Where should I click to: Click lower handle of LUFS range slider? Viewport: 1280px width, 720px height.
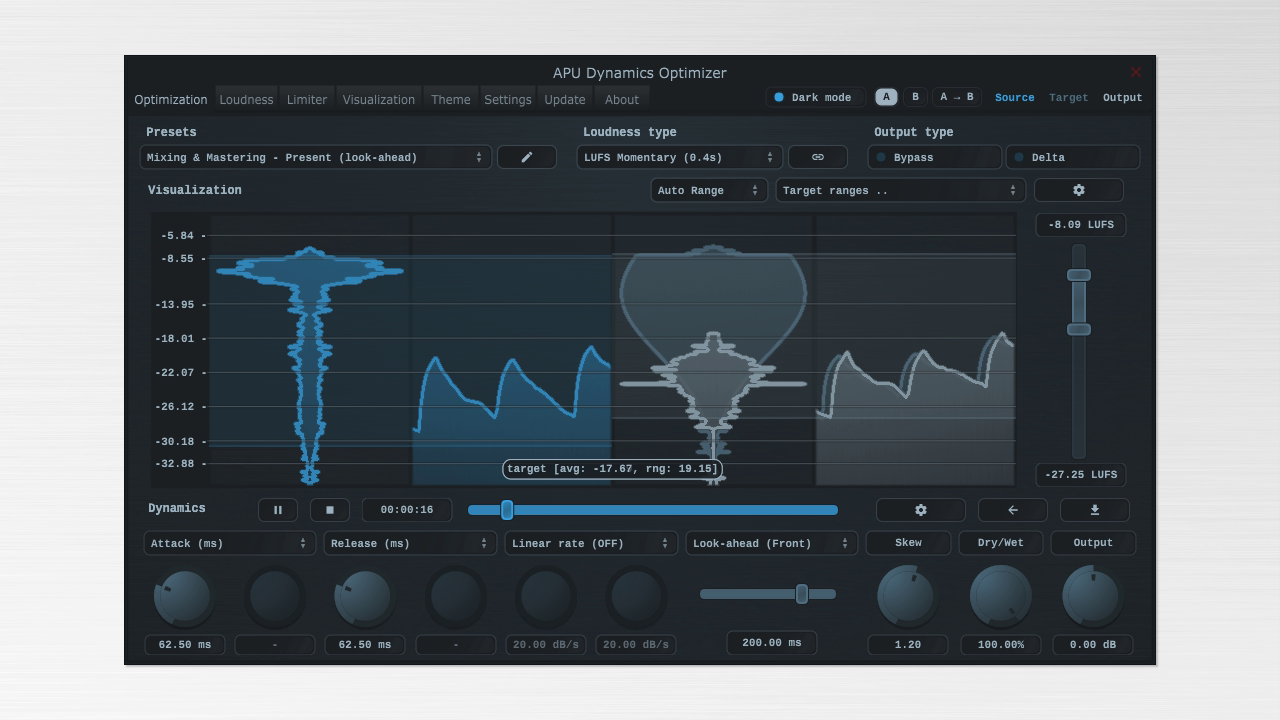tap(1079, 329)
